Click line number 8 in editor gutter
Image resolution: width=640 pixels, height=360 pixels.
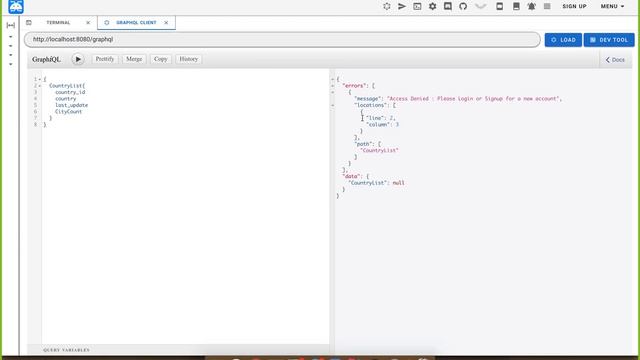tap(36, 124)
